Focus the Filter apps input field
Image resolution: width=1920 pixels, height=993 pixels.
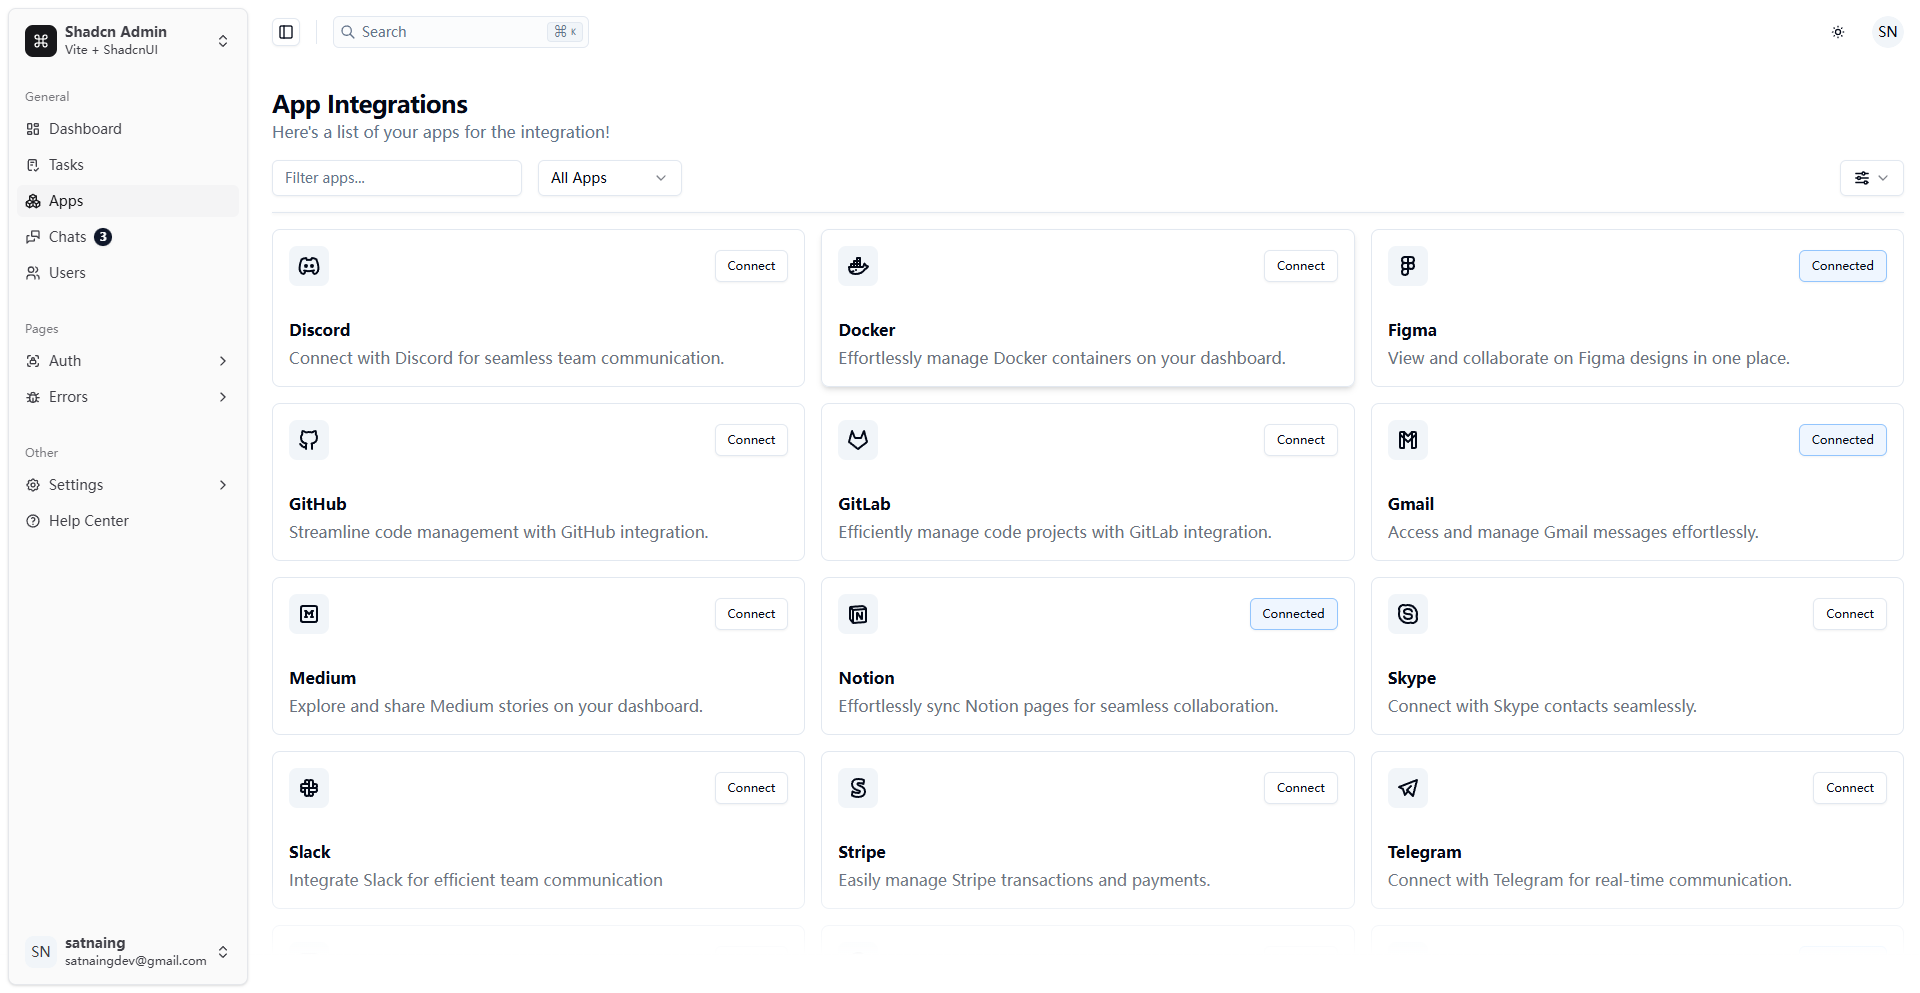click(x=397, y=178)
